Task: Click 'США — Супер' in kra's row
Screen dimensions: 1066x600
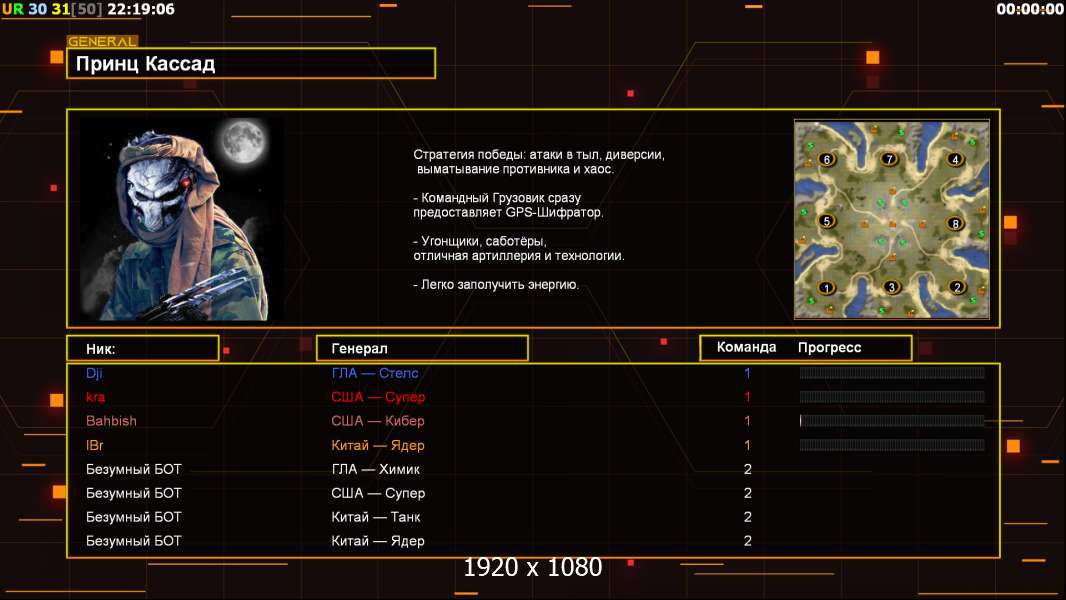Action: (378, 397)
